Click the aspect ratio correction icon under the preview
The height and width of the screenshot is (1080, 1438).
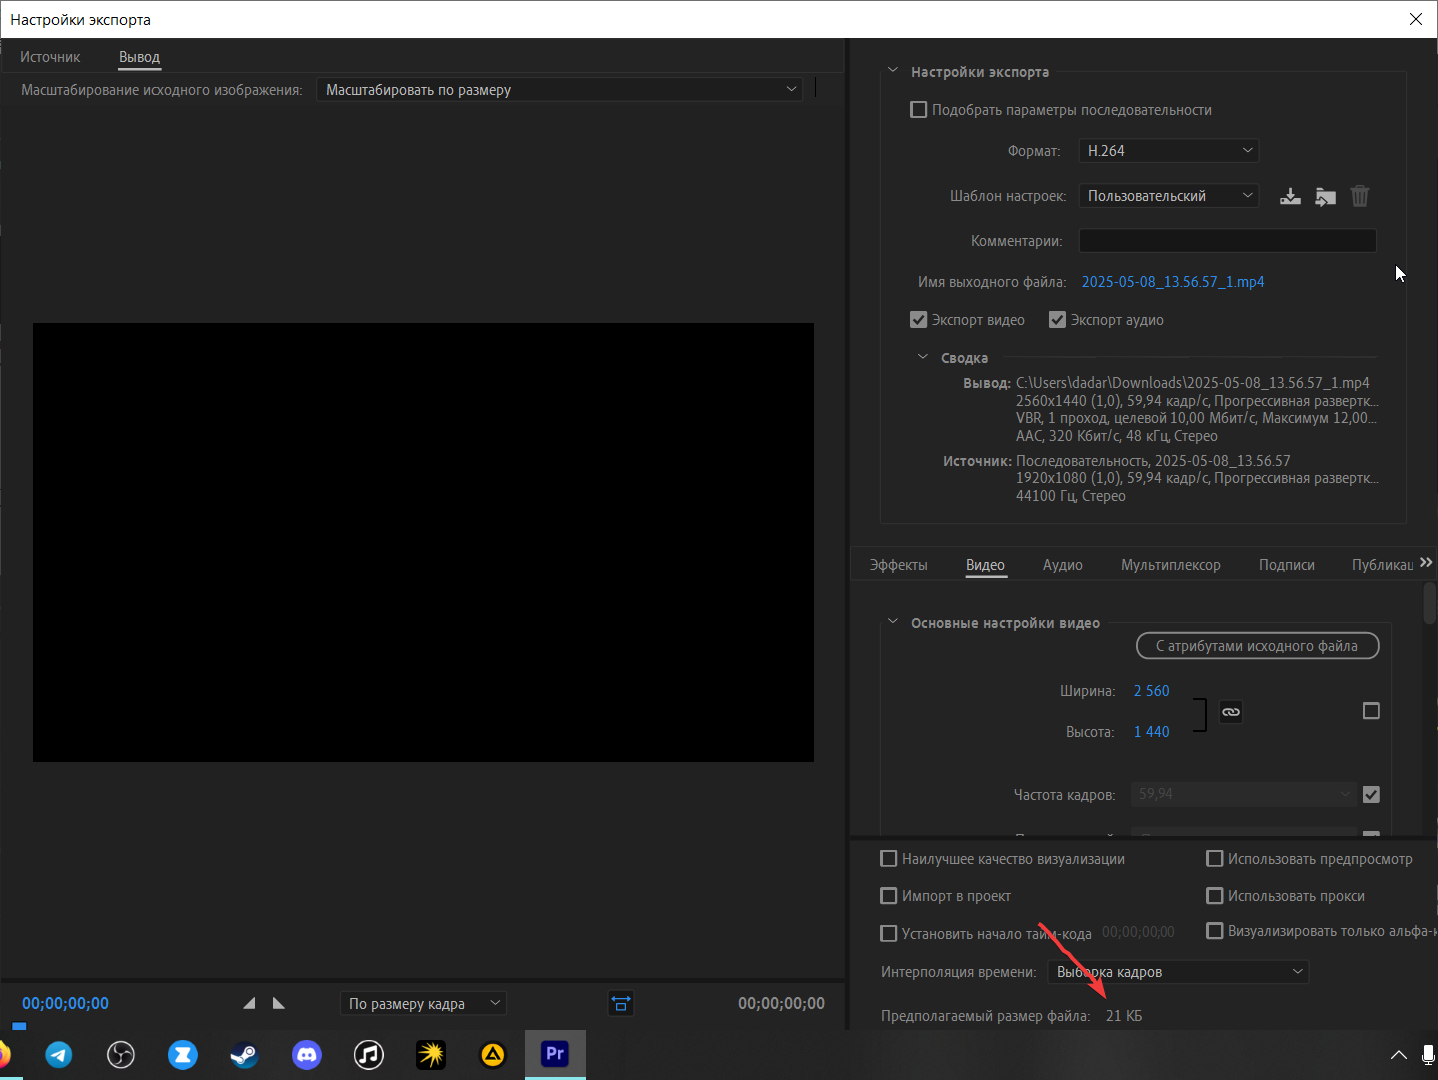coord(621,1003)
